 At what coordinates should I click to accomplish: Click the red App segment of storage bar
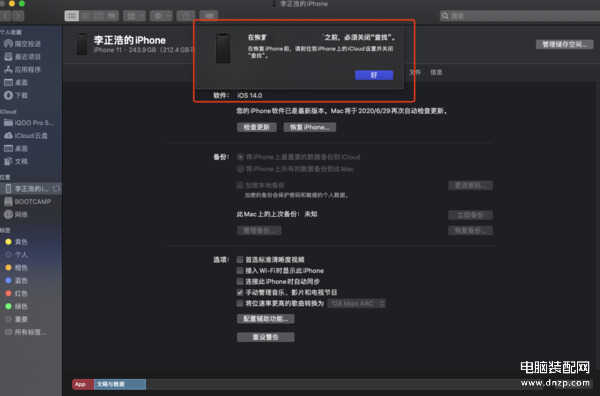(83, 384)
